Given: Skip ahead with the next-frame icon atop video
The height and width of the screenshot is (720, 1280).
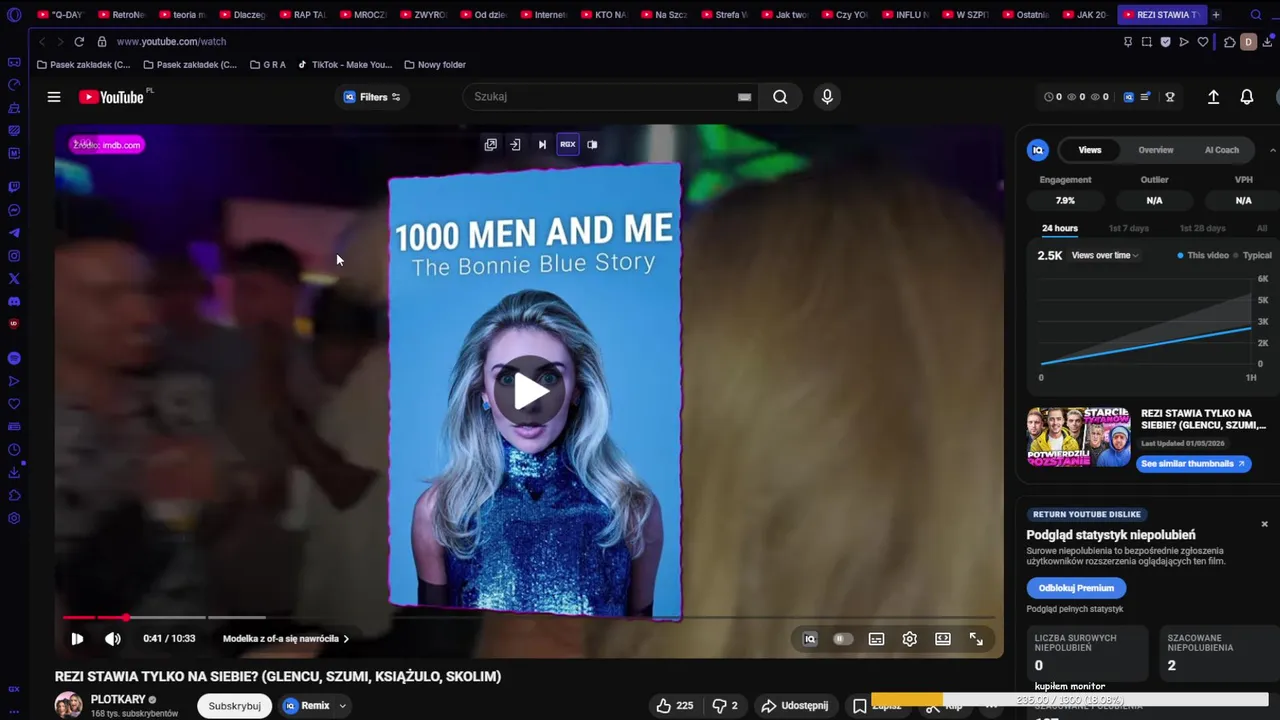Looking at the screenshot, I should coord(542,145).
